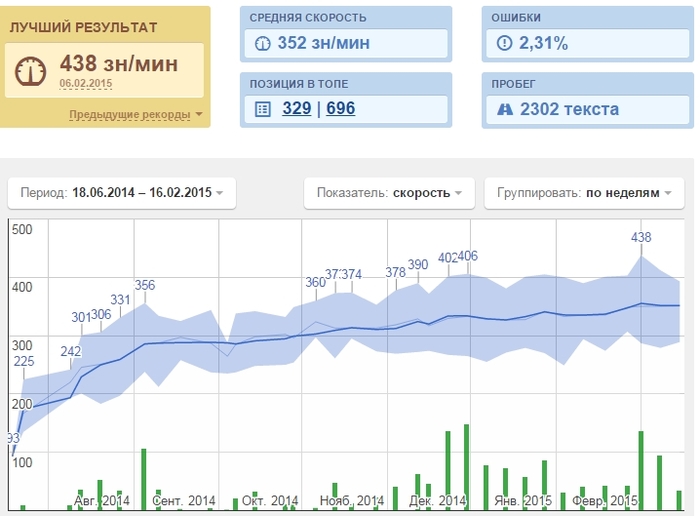Click the ПОЗИЦИЯ В ТОПЕ heading
Viewport: 700px width, 516px height.
point(299,84)
